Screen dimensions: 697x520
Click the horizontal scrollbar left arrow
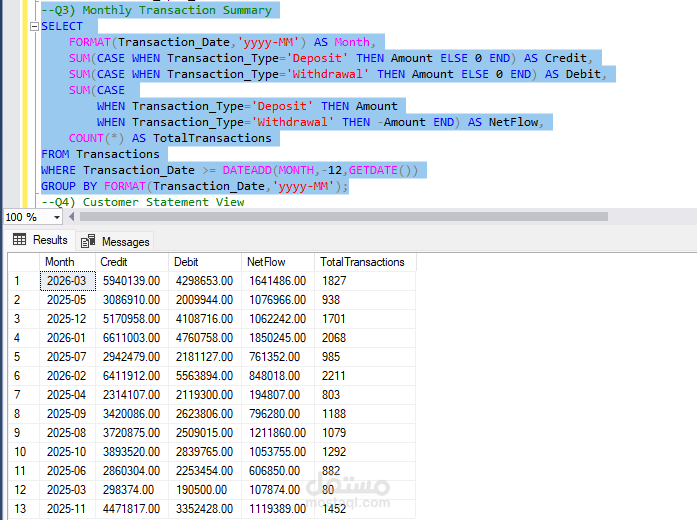pyautogui.click(x=71, y=217)
